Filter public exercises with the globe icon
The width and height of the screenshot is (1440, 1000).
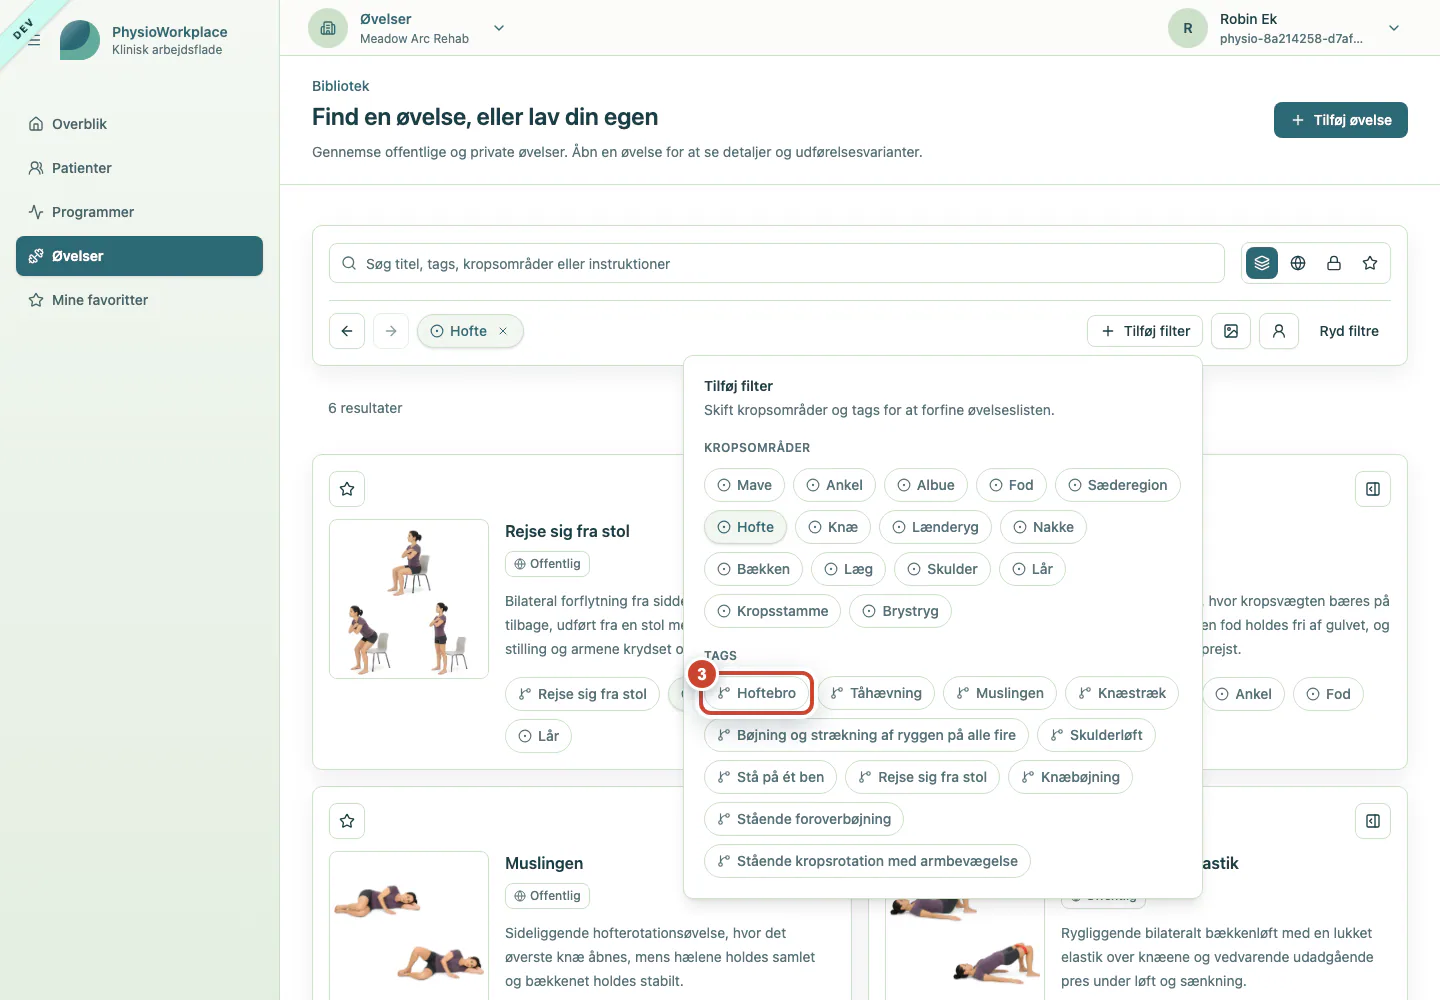[1298, 263]
